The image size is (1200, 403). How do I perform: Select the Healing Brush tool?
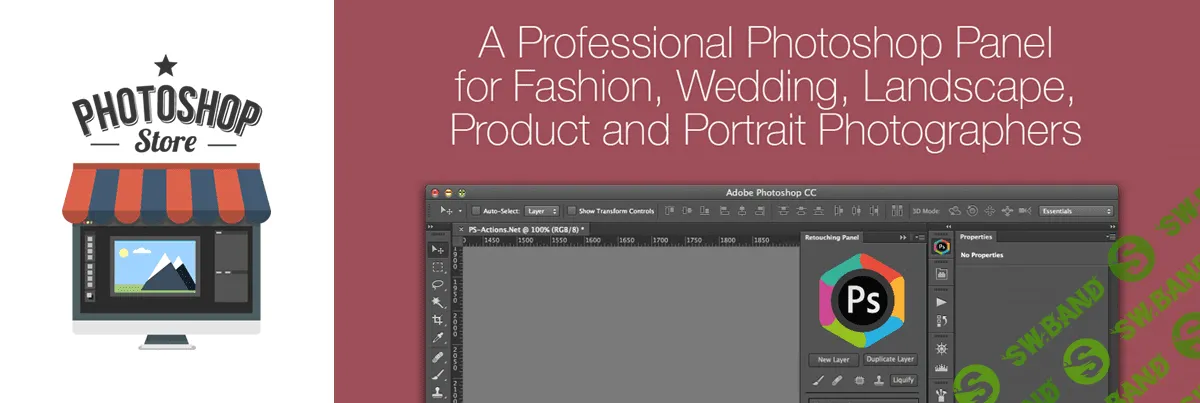click(438, 356)
